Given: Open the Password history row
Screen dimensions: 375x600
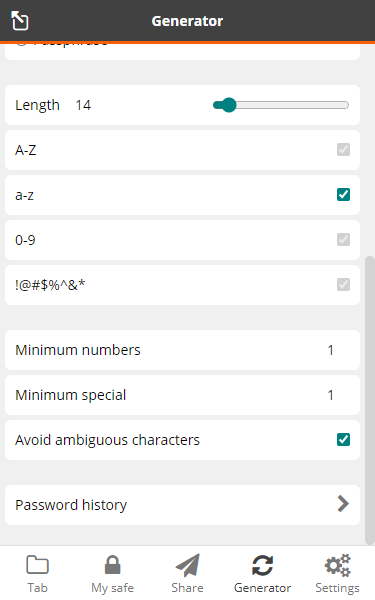Looking at the screenshot, I should click(x=182, y=505).
